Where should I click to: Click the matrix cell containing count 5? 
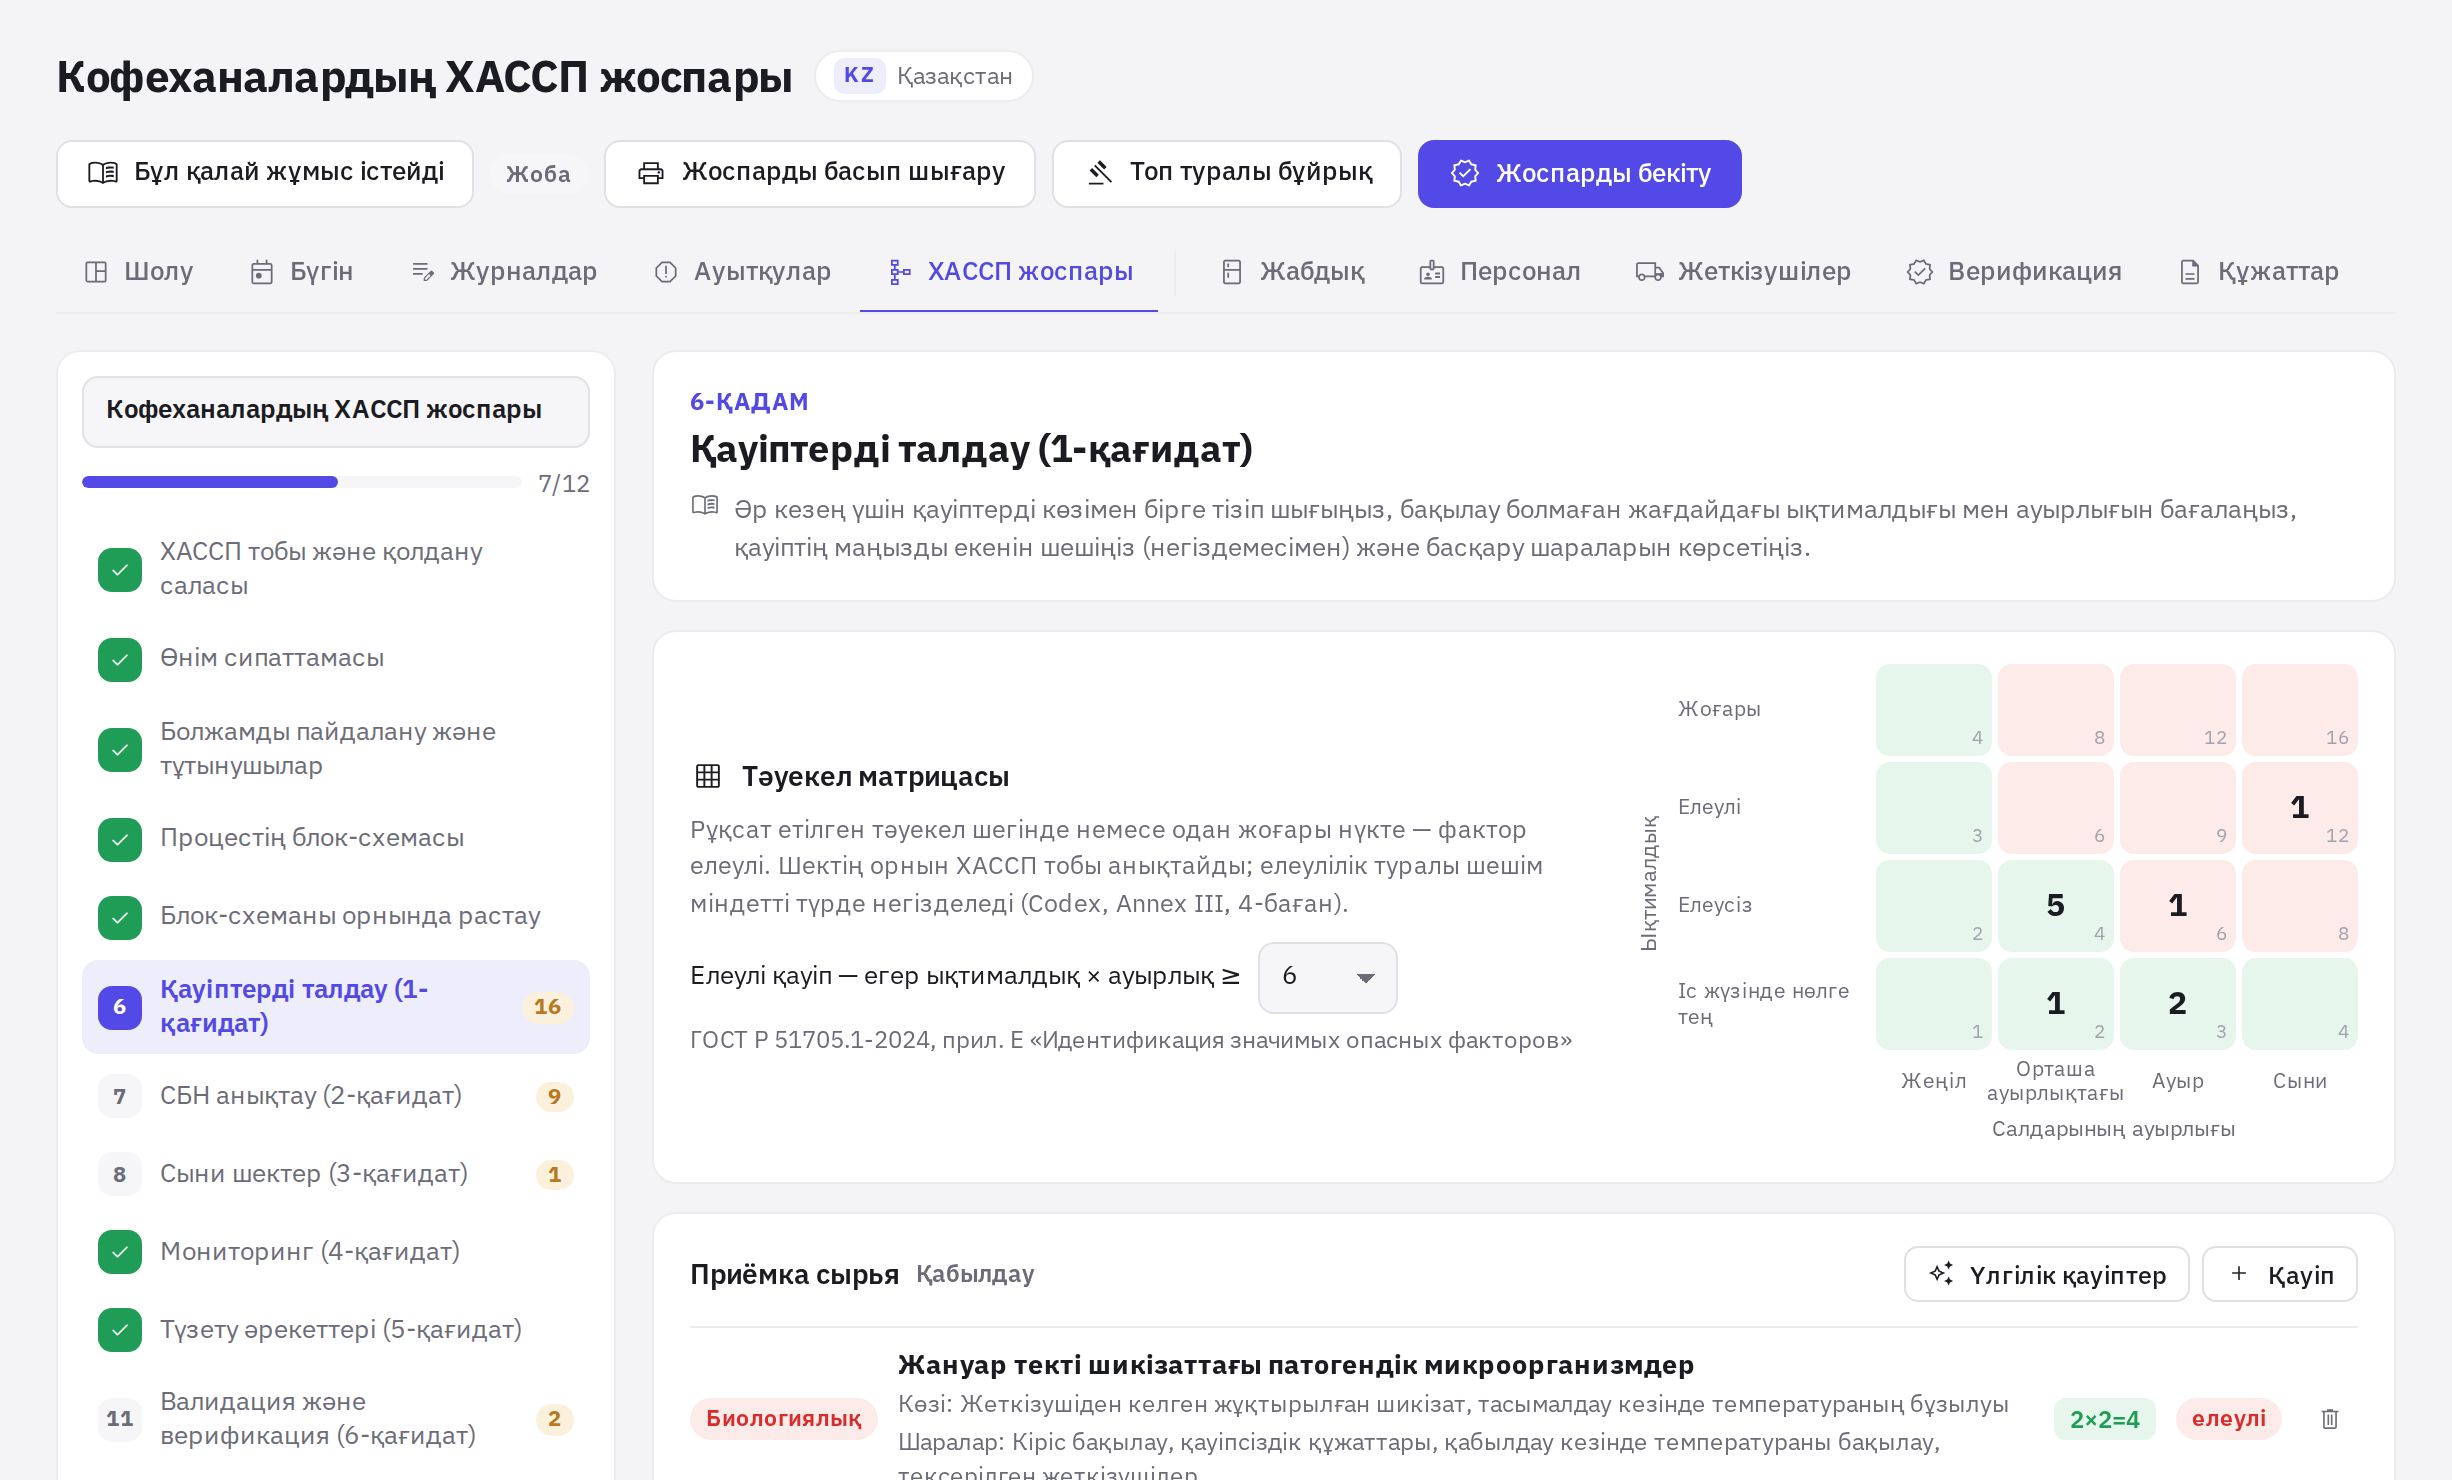point(2055,906)
